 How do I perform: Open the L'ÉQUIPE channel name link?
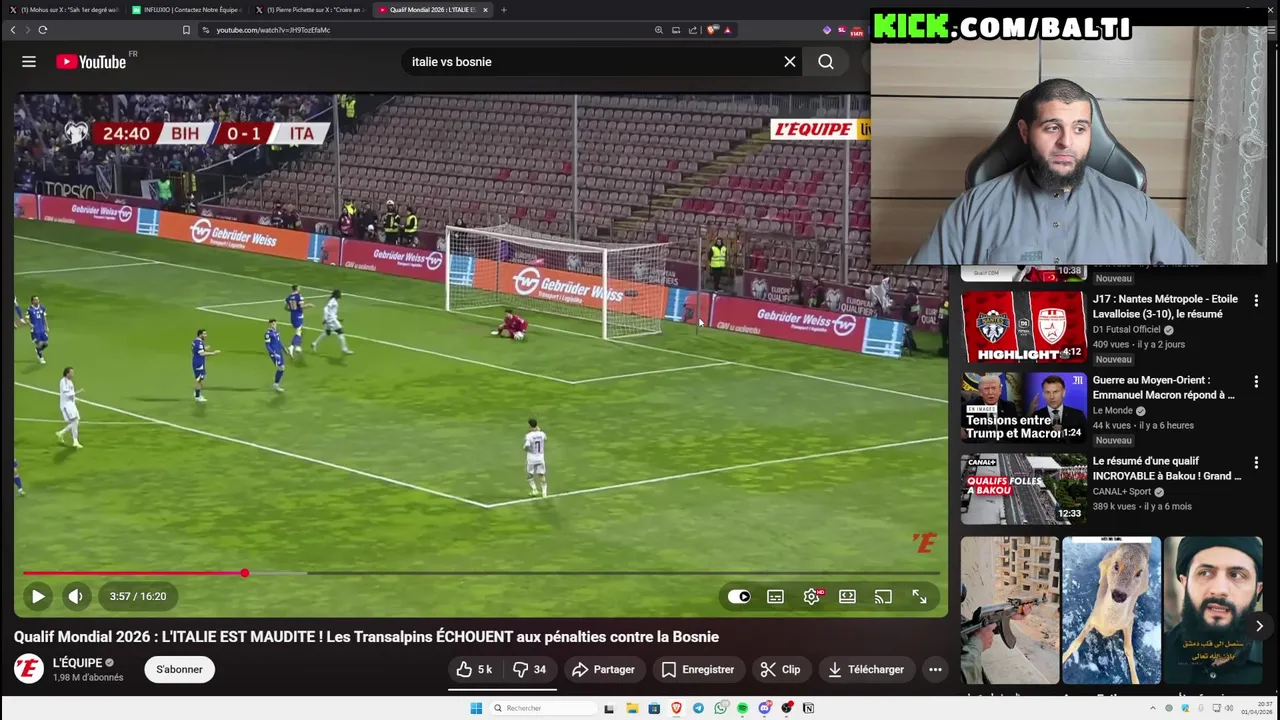pyautogui.click(x=77, y=663)
